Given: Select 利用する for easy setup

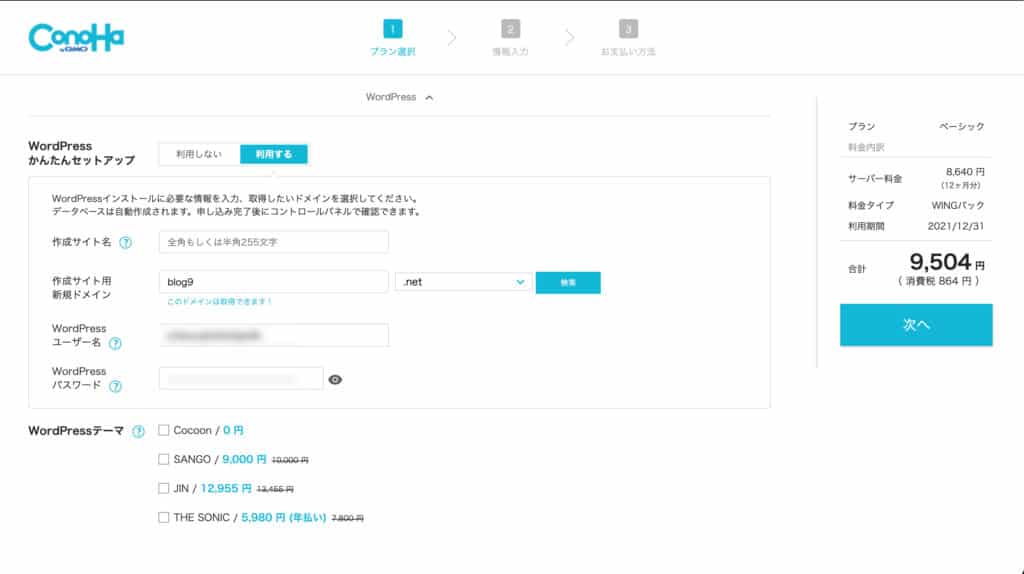Looking at the screenshot, I should [274, 154].
